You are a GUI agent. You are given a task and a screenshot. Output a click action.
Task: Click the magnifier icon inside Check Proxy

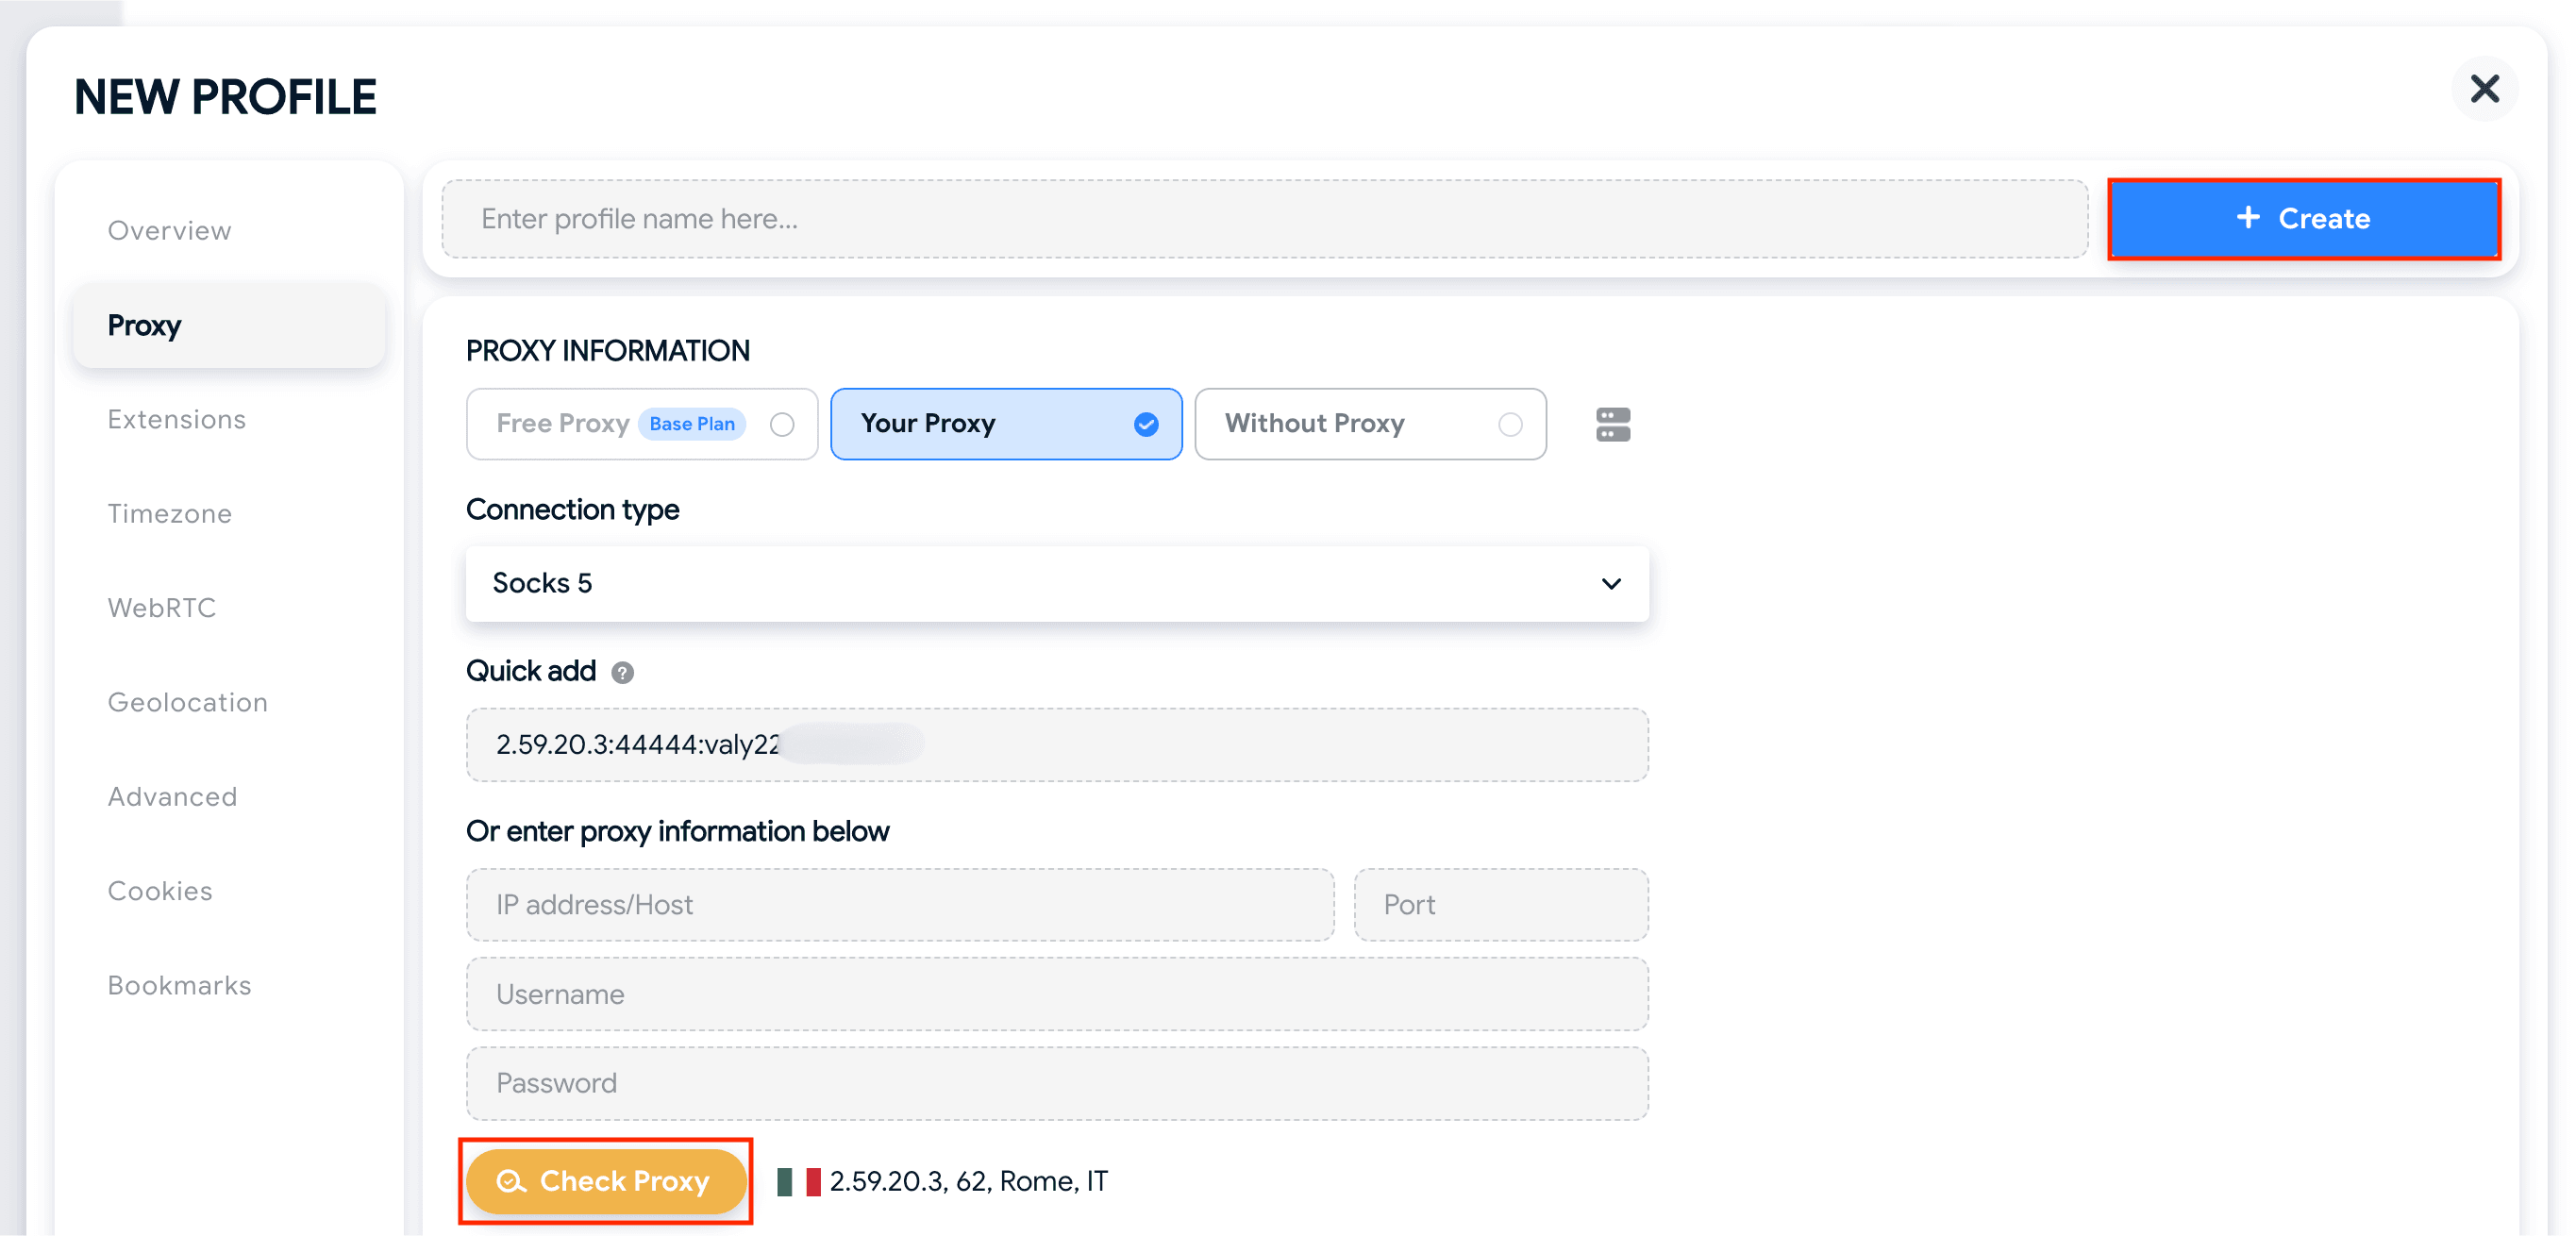pos(511,1181)
